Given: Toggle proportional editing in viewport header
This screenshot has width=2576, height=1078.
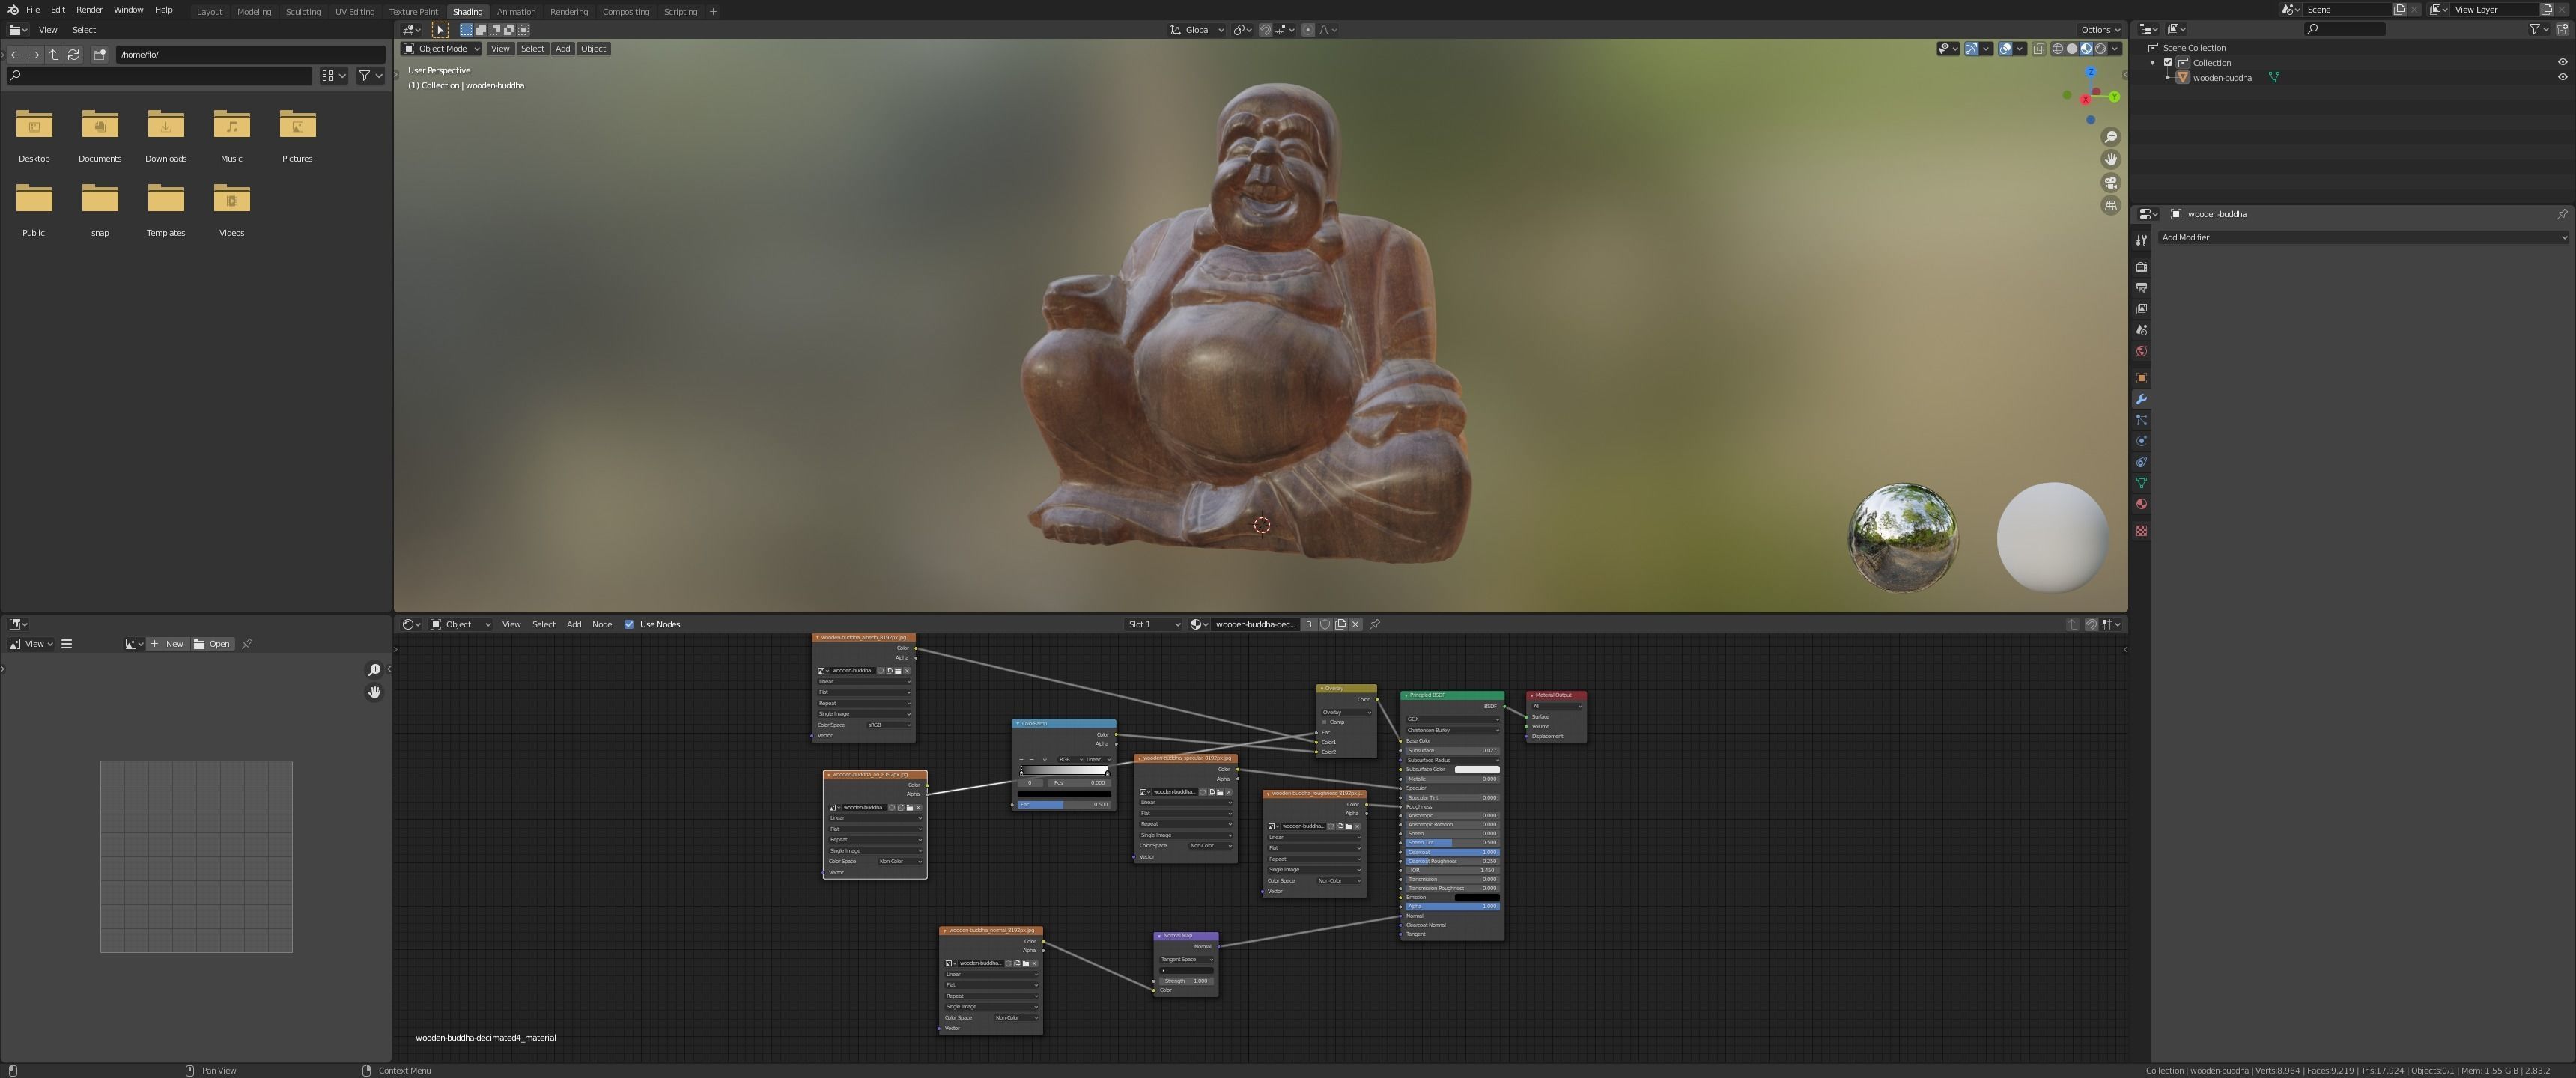Looking at the screenshot, I should [1308, 30].
